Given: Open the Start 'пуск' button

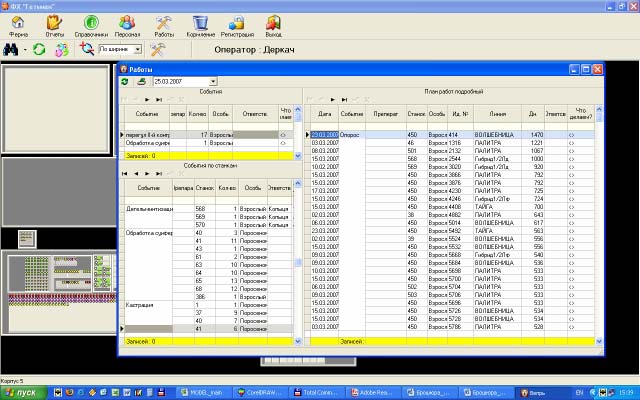Looking at the screenshot, I should point(24,393).
